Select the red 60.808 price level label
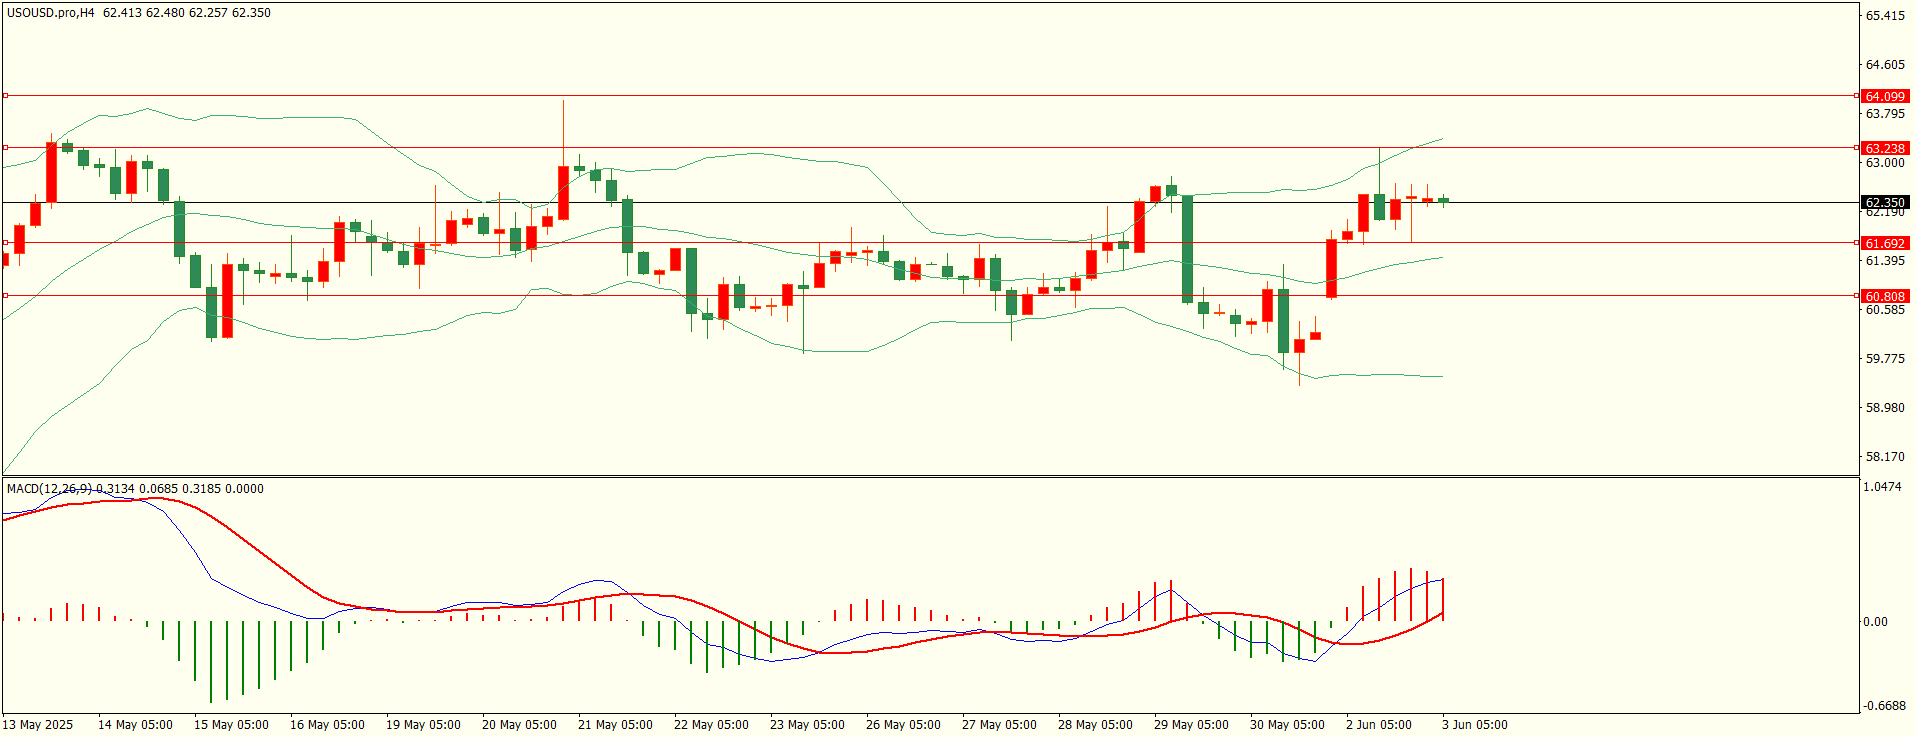Viewport: 1916px width, 737px height. 1885,296
